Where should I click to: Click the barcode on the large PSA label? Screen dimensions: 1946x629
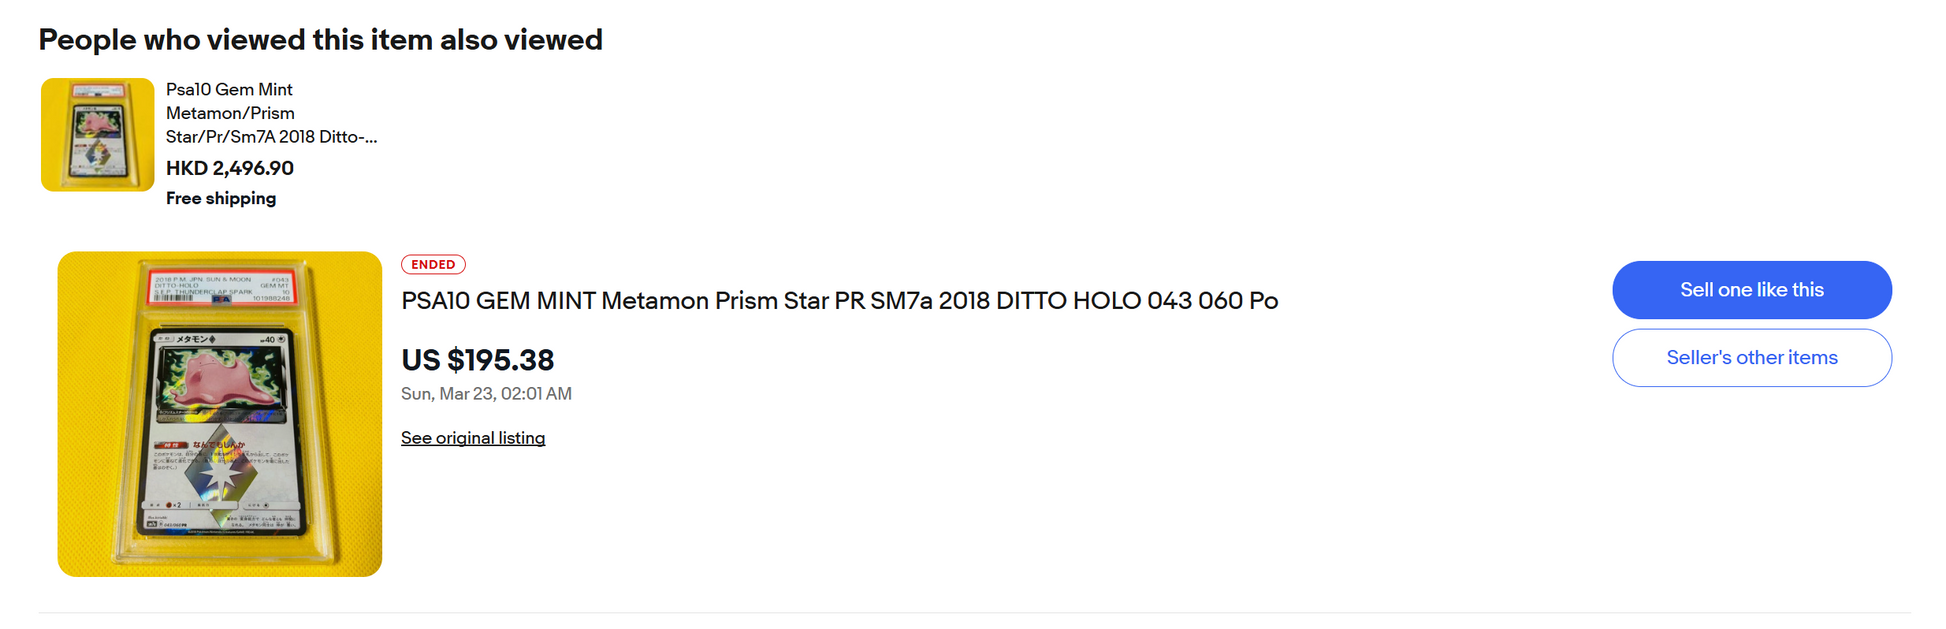[172, 298]
